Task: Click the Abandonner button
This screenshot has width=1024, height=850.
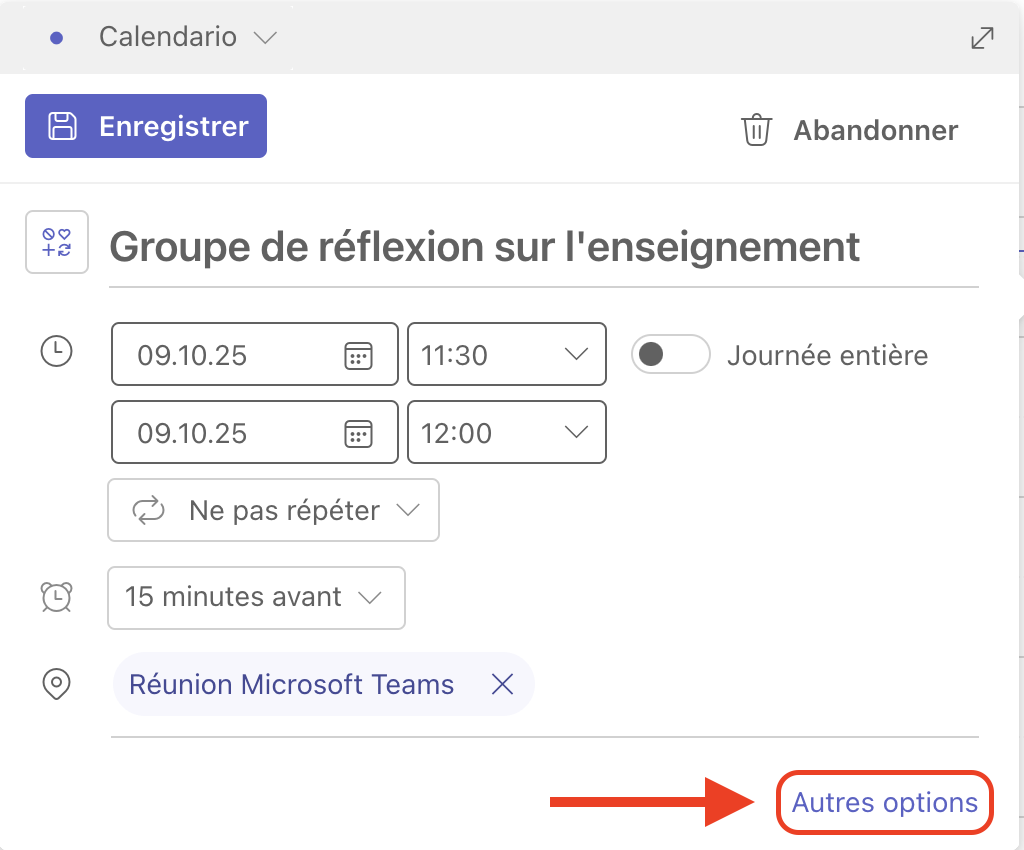Action: (x=875, y=130)
